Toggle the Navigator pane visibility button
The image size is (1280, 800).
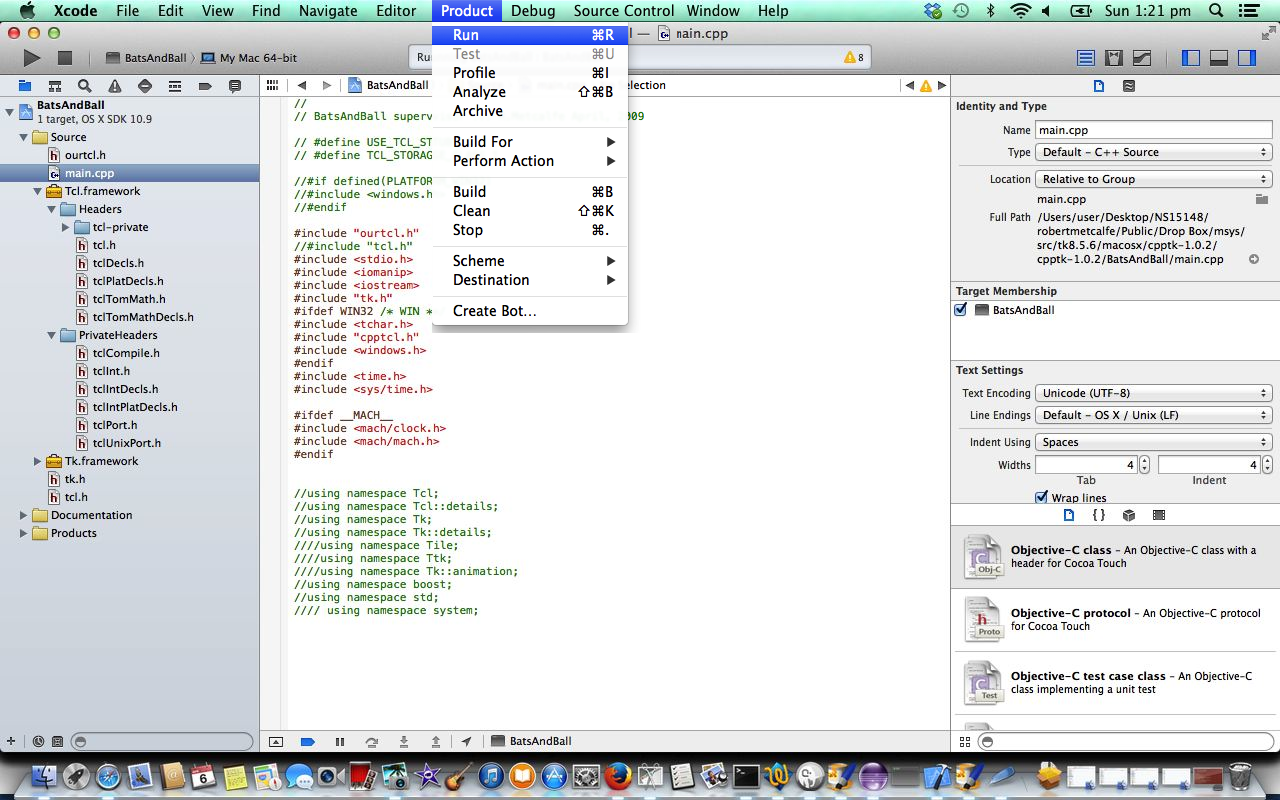[x=1191, y=58]
